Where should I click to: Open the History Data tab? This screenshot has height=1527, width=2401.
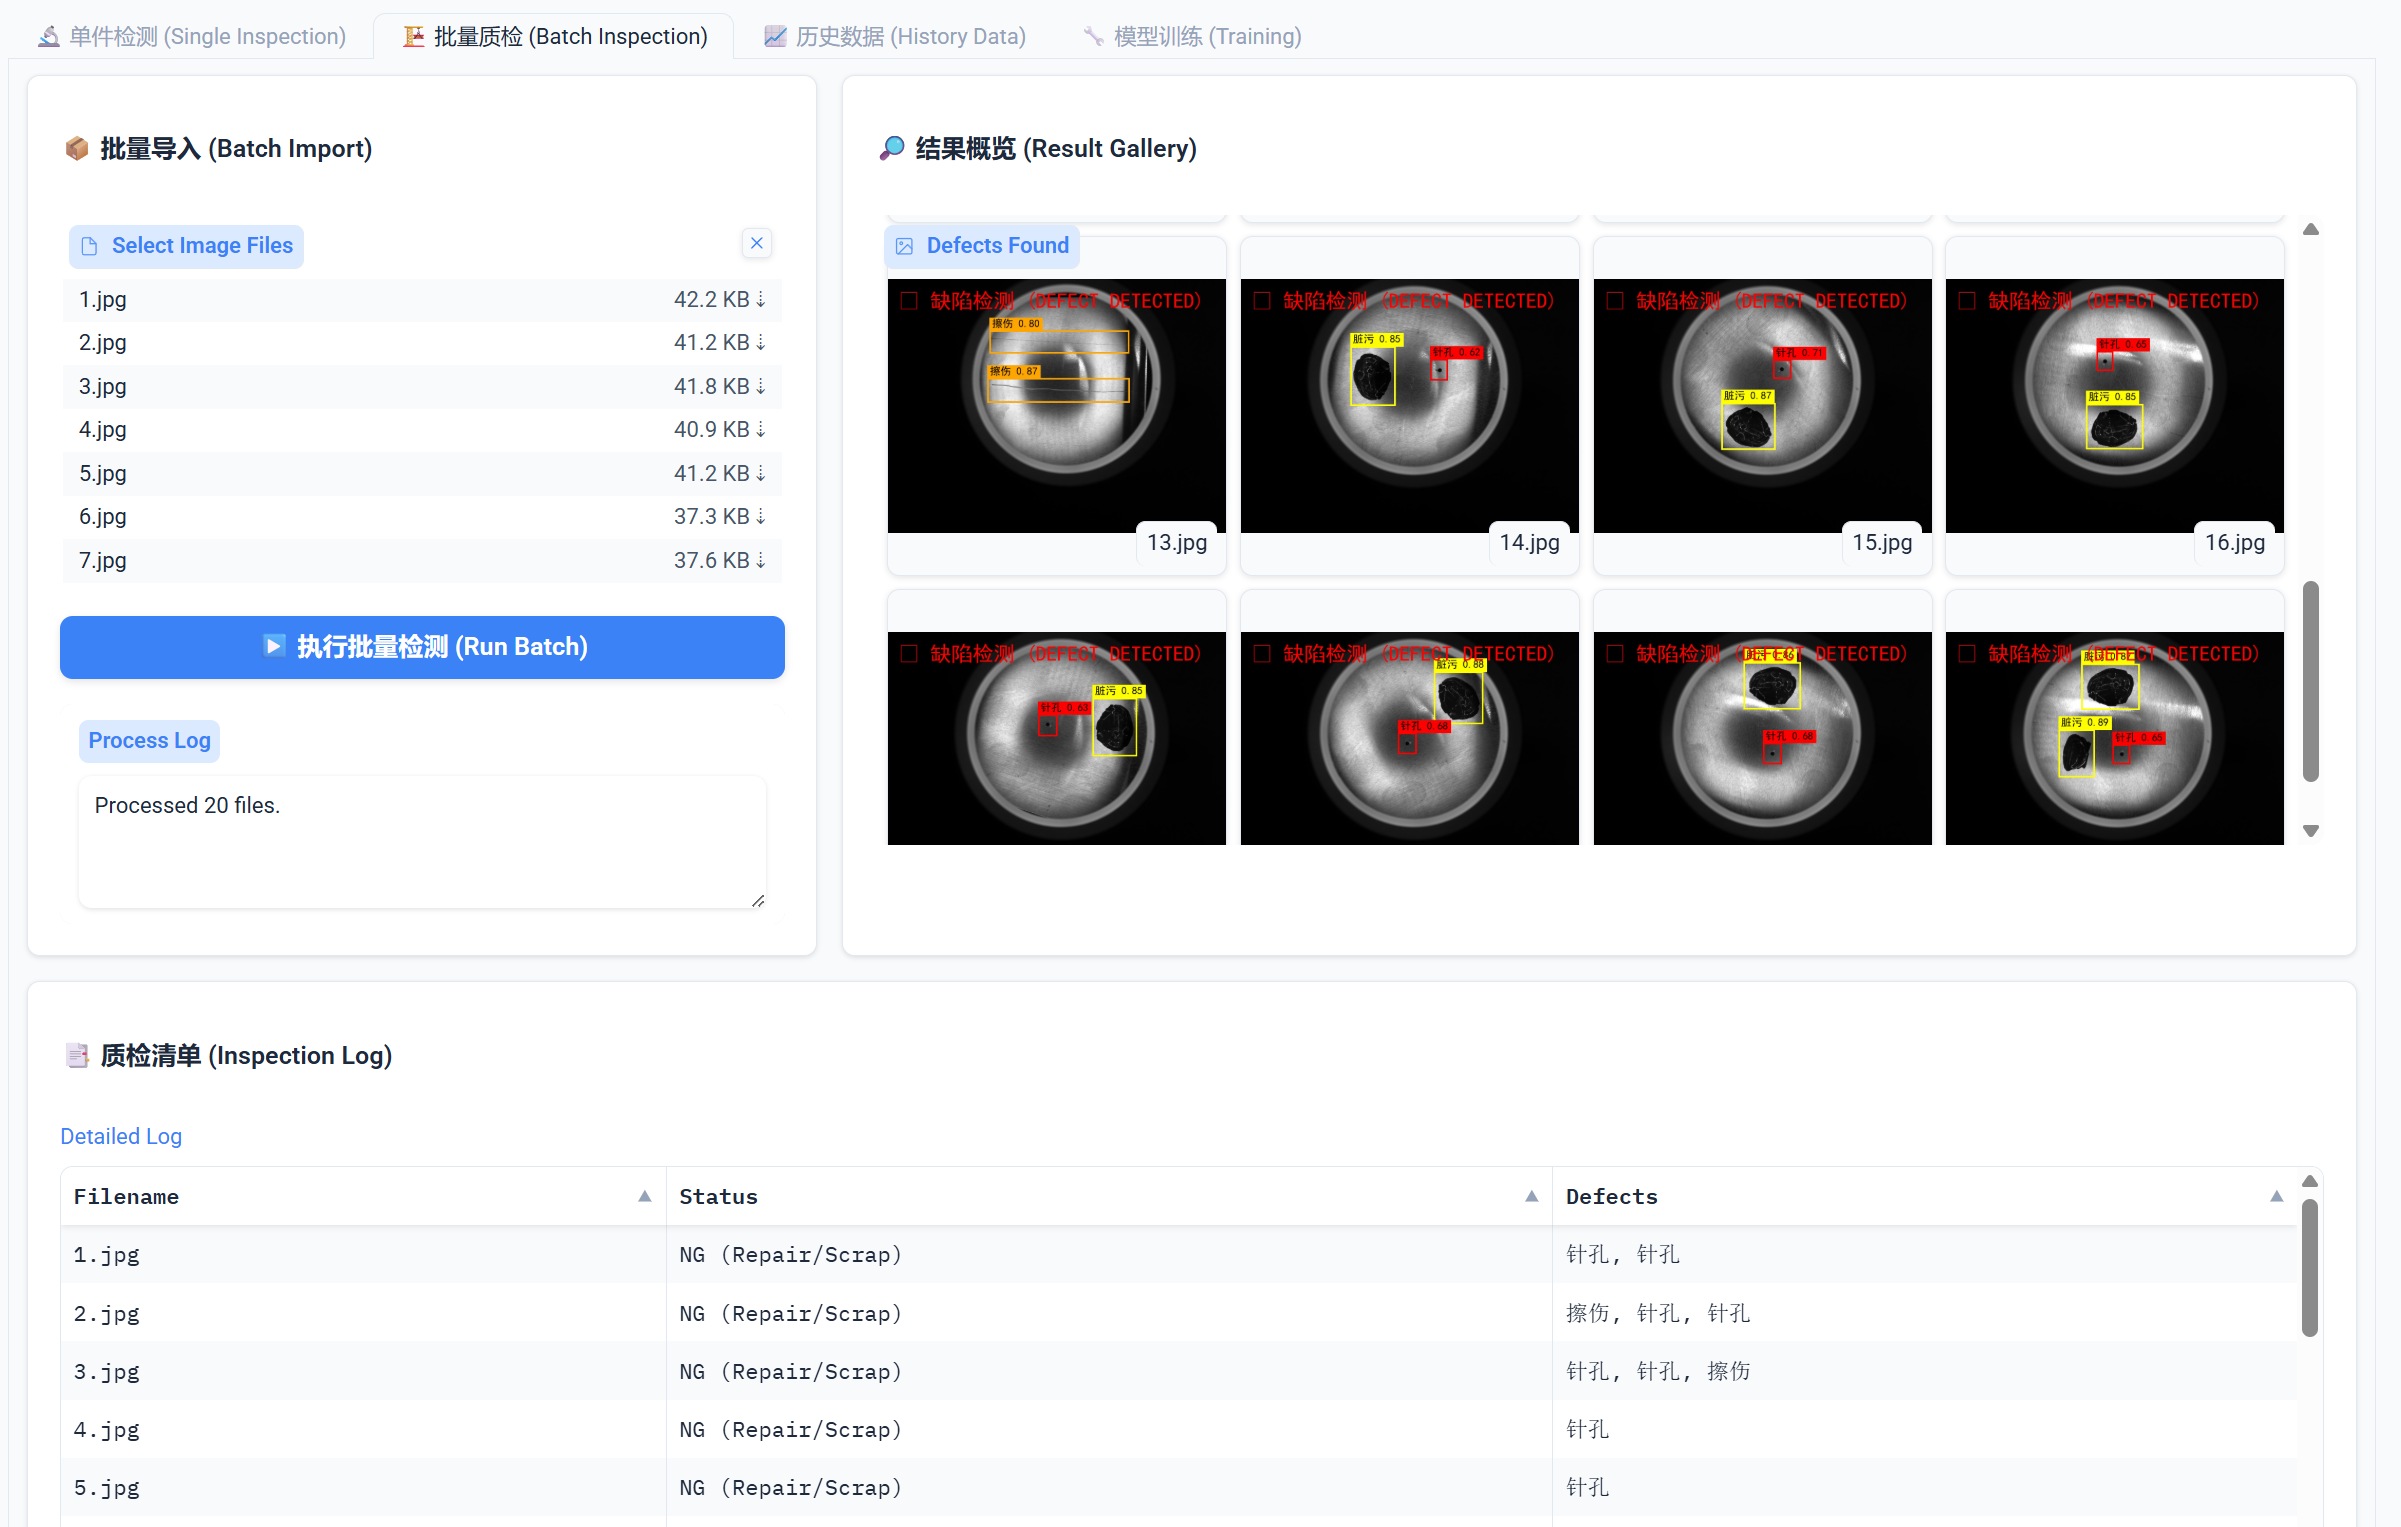[x=895, y=37]
